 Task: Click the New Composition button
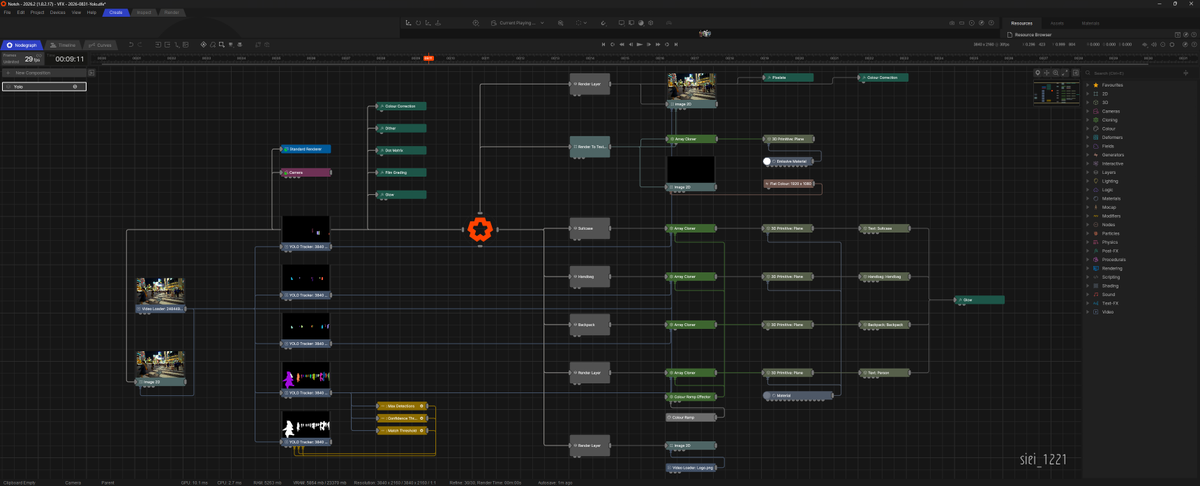pyautogui.click(x=44, y=73)
